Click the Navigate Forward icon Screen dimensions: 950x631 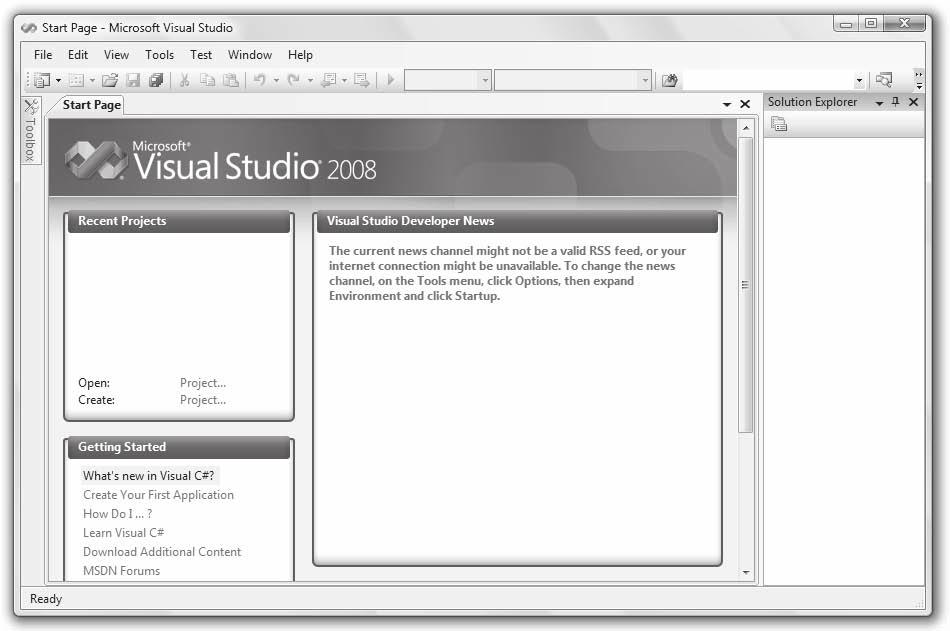tap(362, 80)
